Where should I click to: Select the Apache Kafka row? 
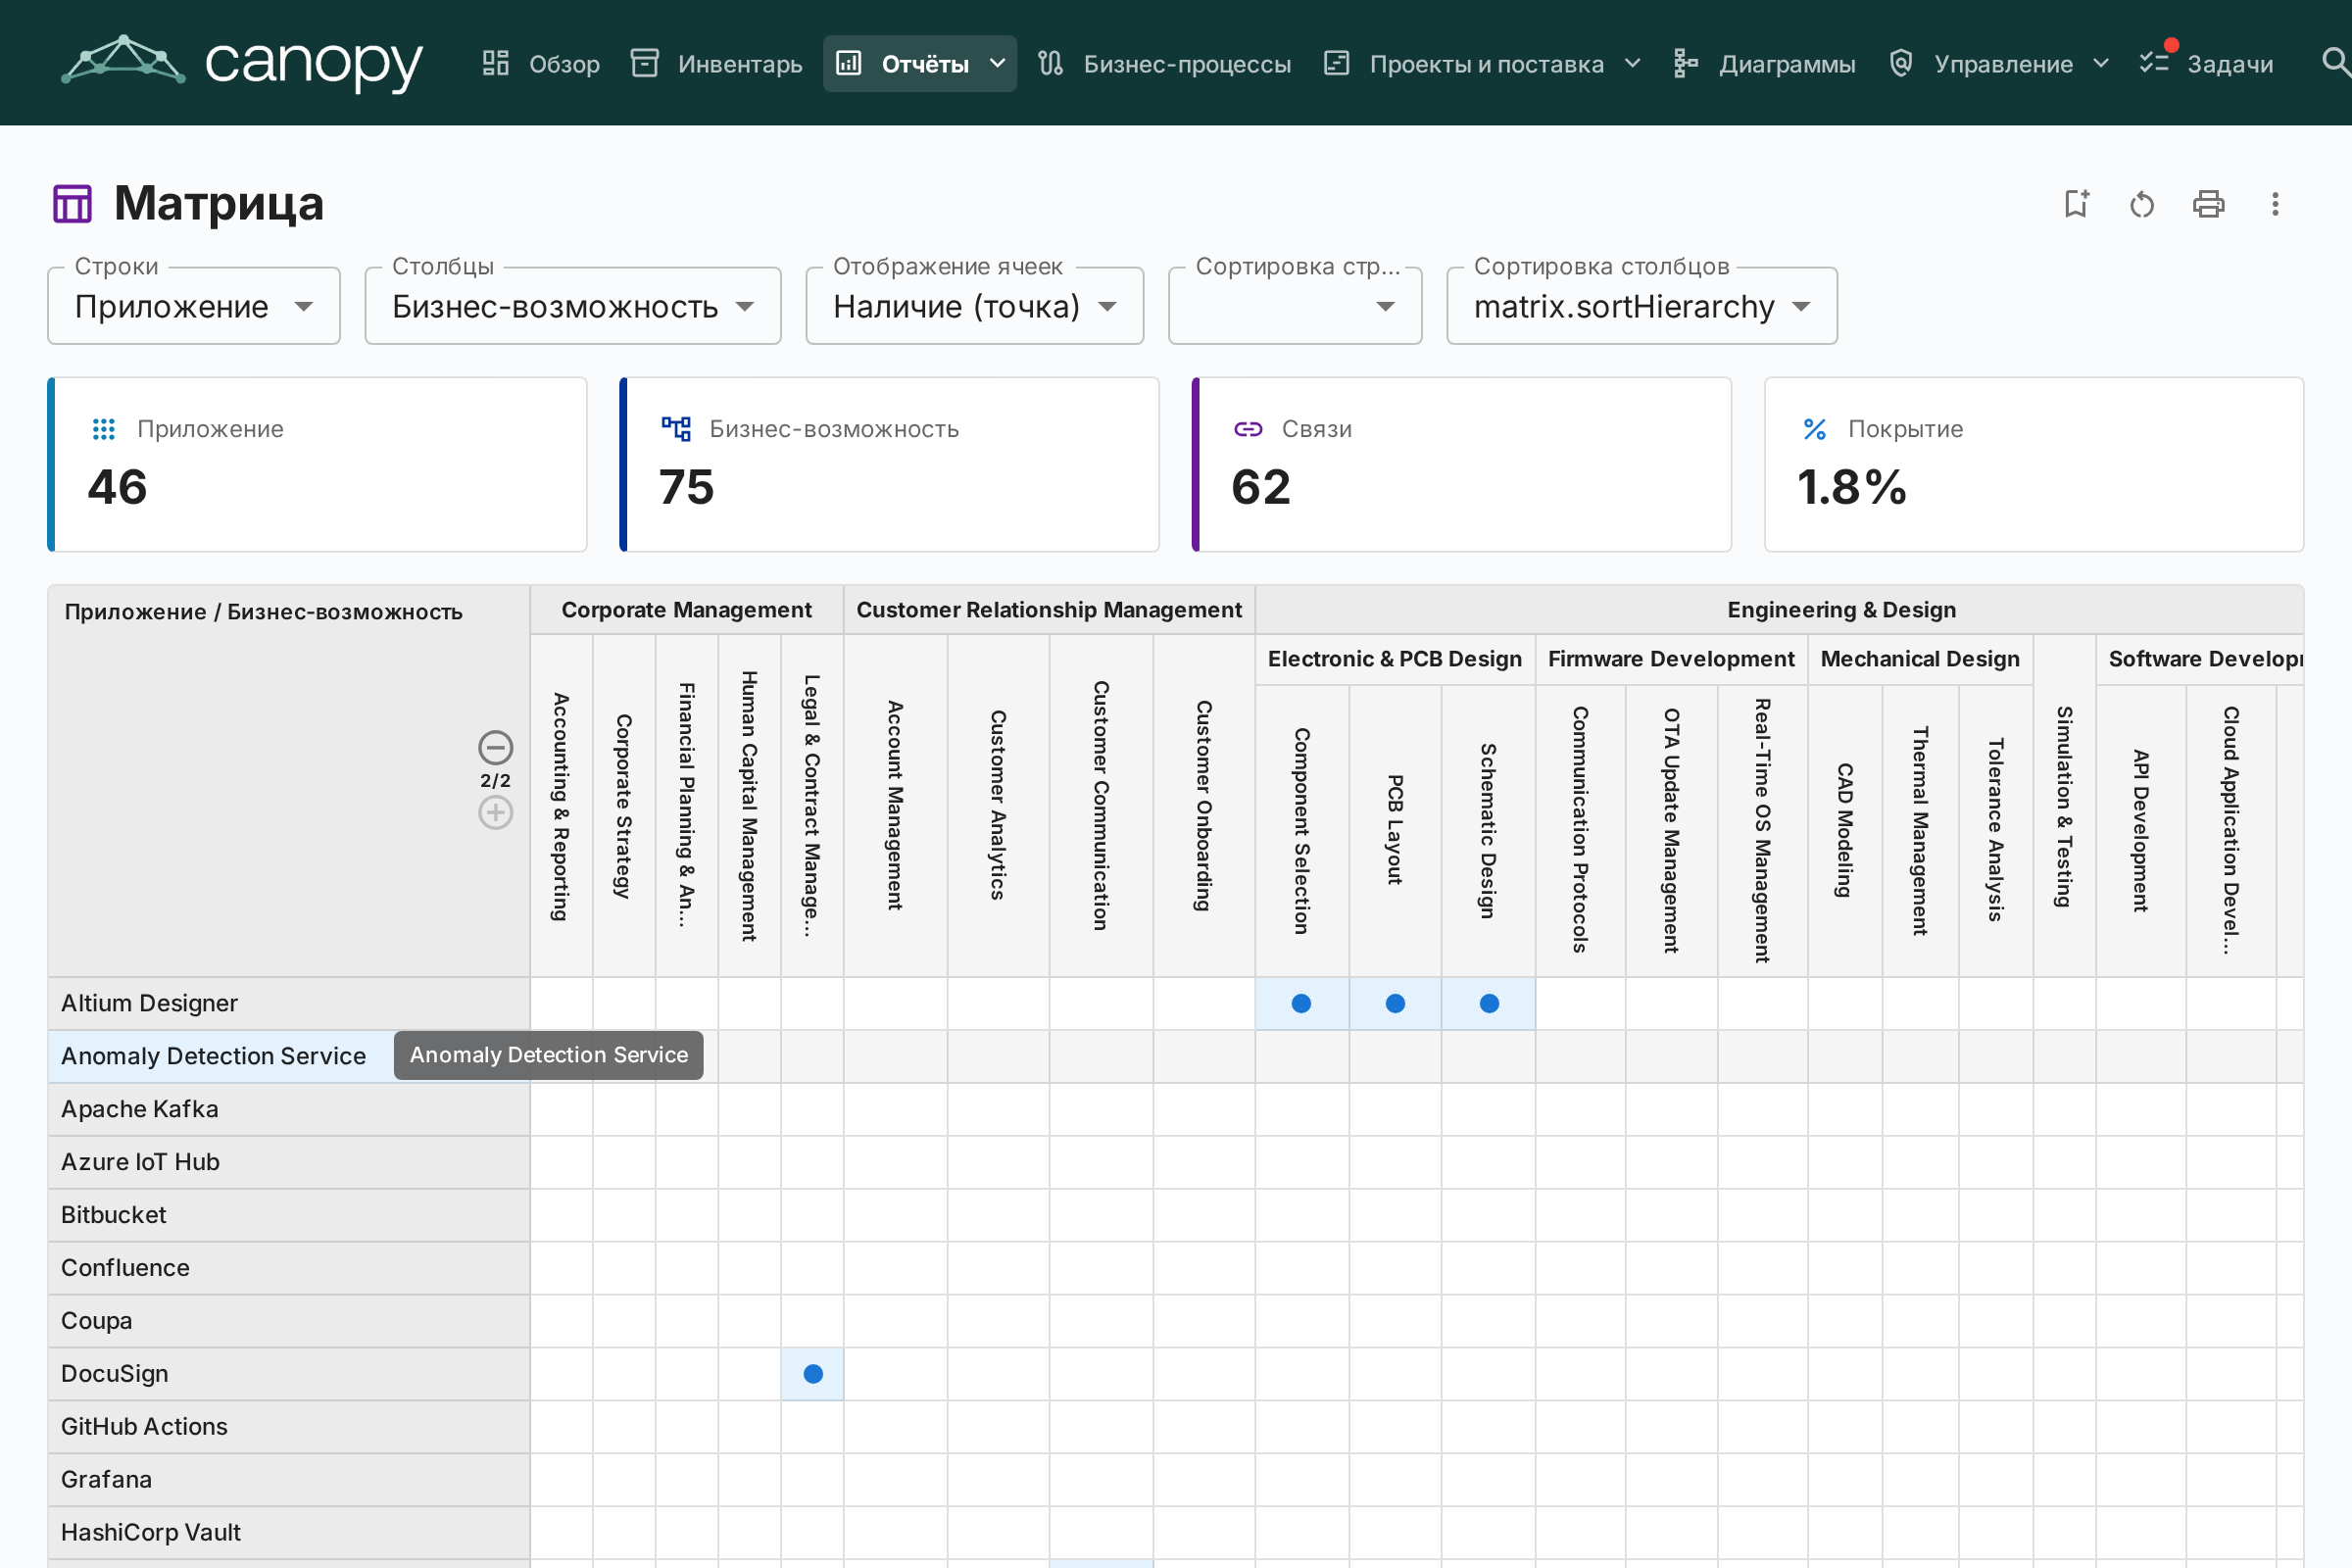pos(289,1109)
